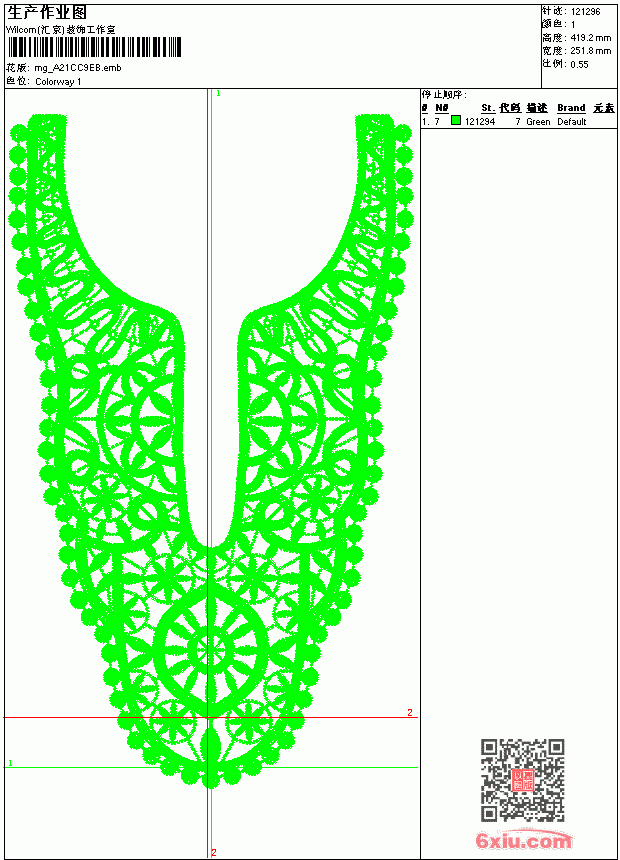Image resolution: width=620 pixels, height=860 pixels.
Task: Click the N# column header
Action: click(x=442, y=108)
